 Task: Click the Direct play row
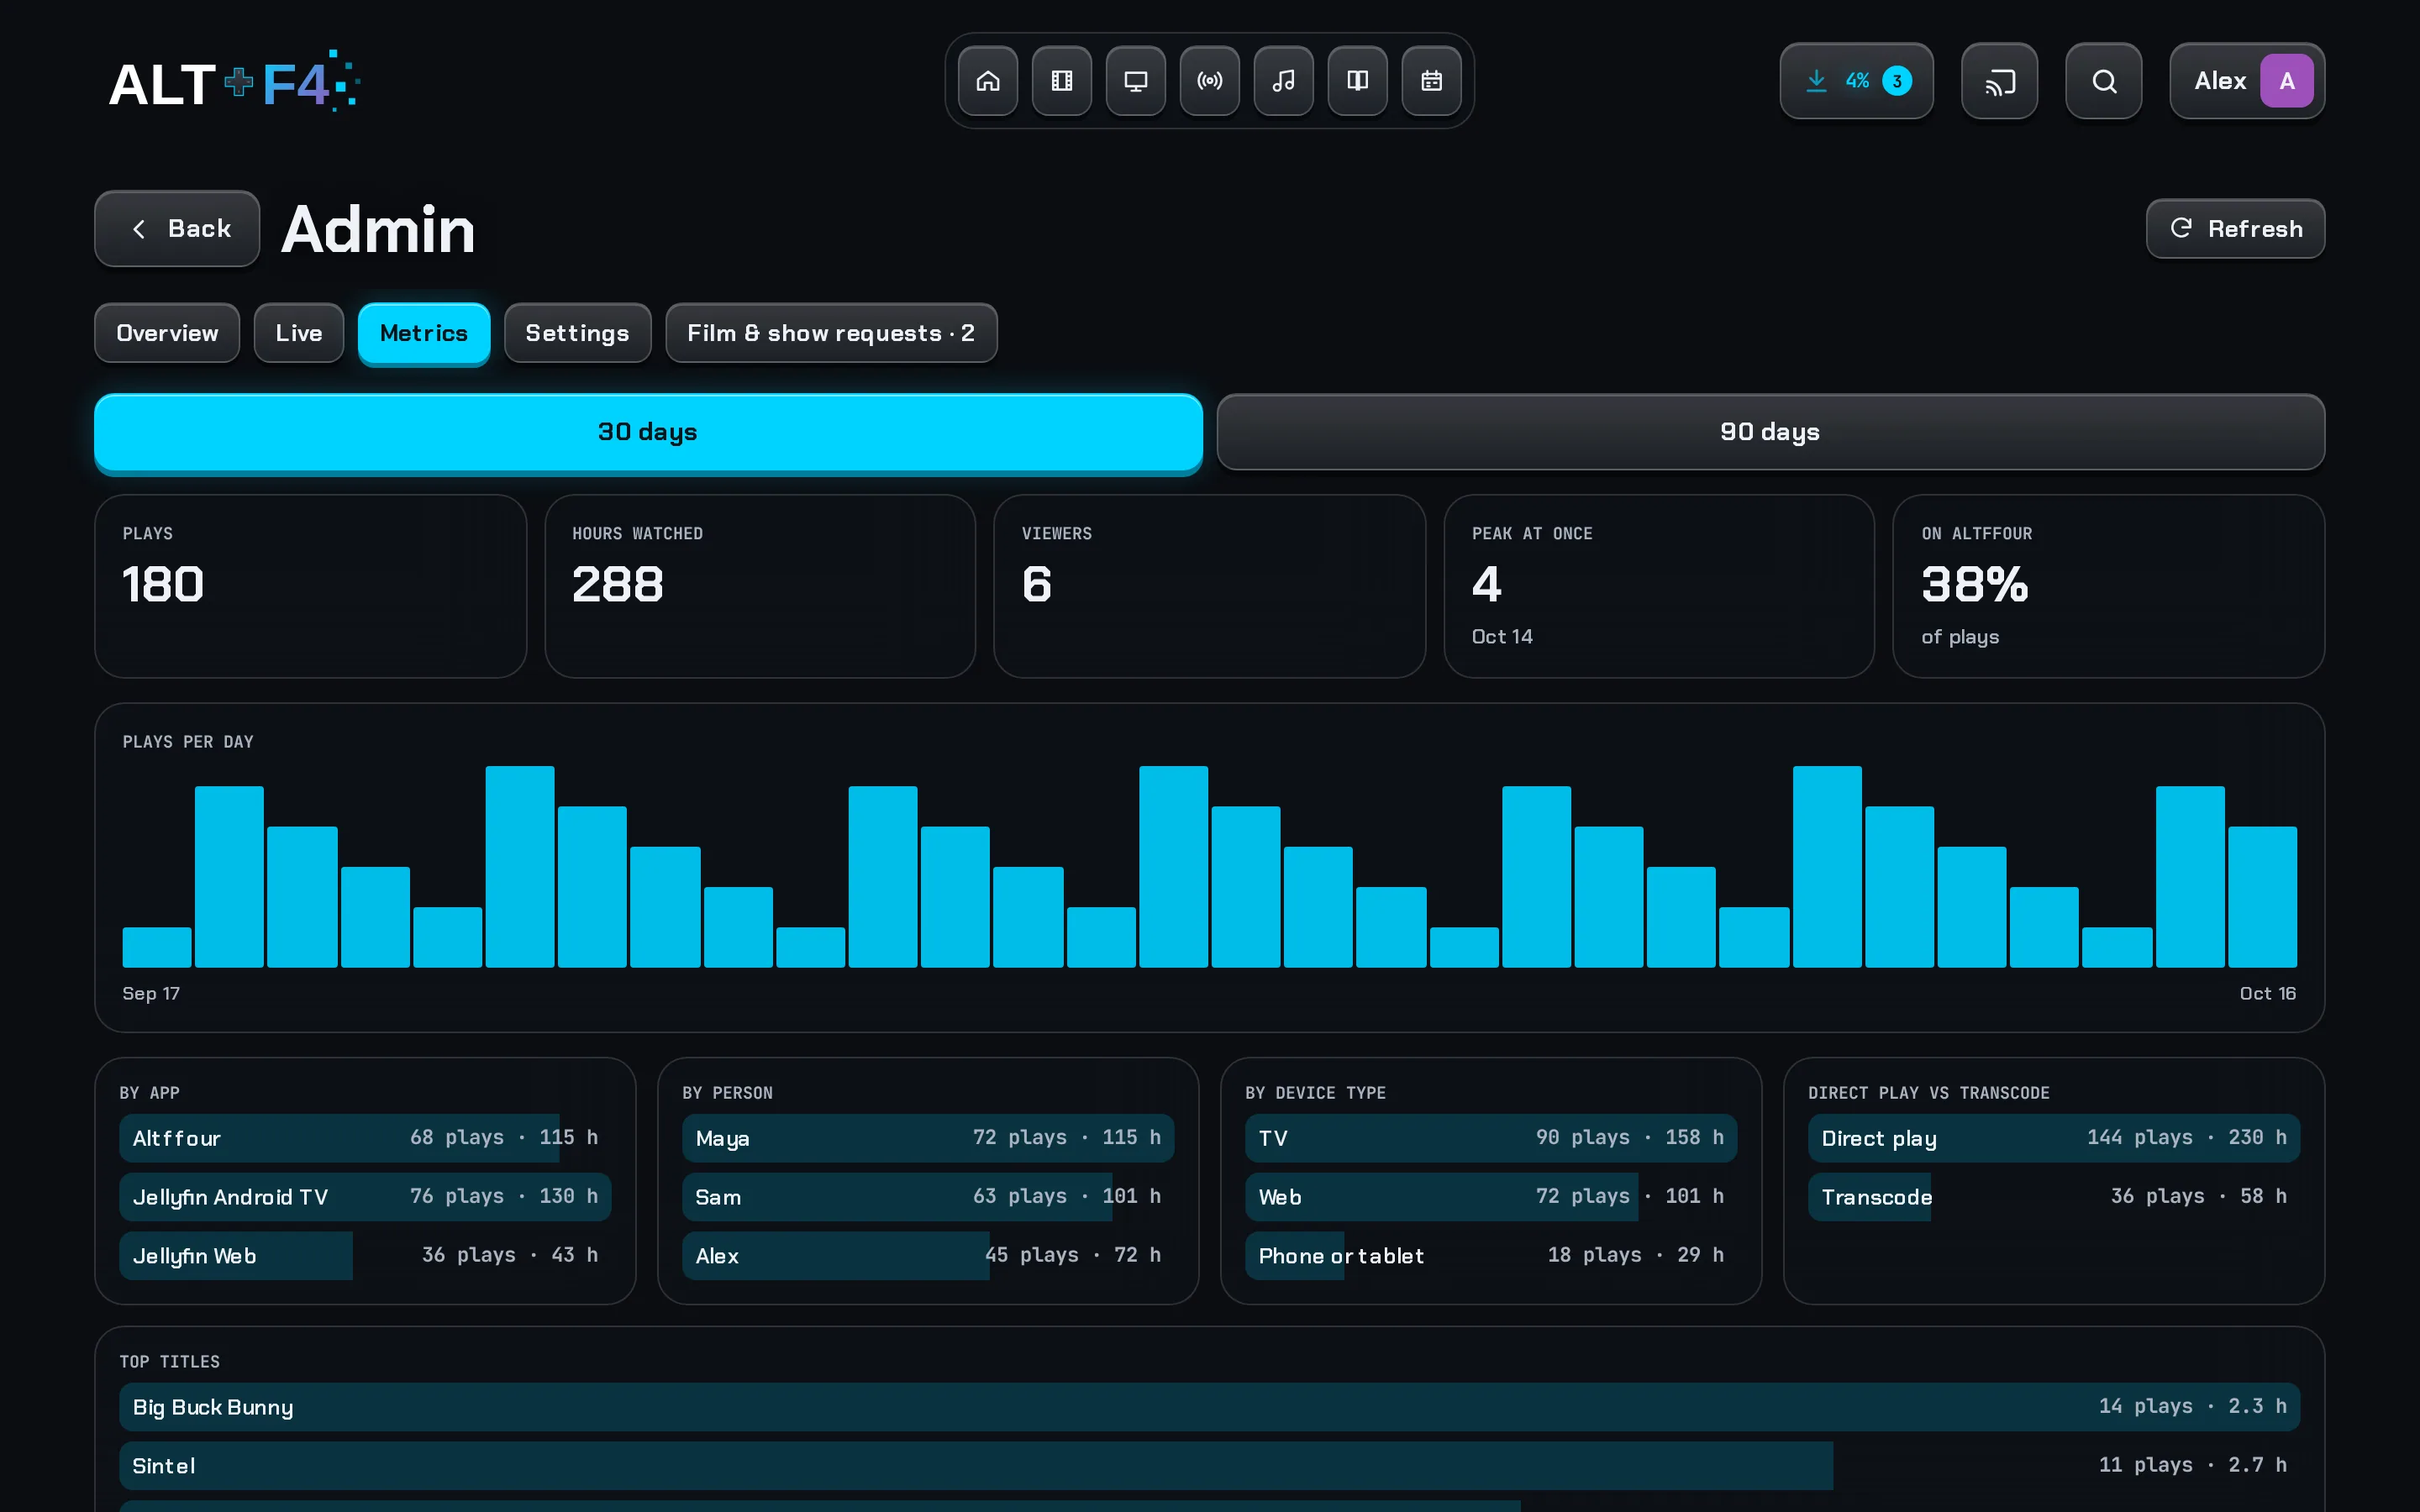(x=2054, y=1138)
